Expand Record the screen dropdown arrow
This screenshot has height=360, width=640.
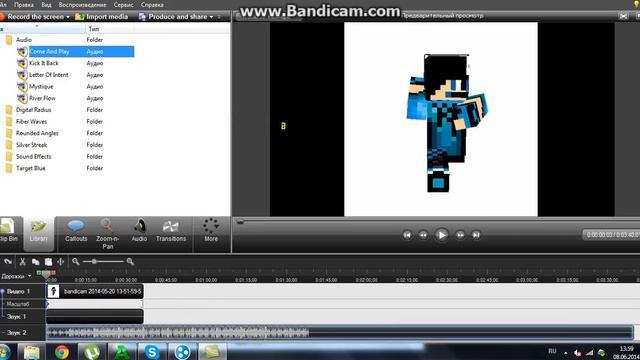click(68, 17)
